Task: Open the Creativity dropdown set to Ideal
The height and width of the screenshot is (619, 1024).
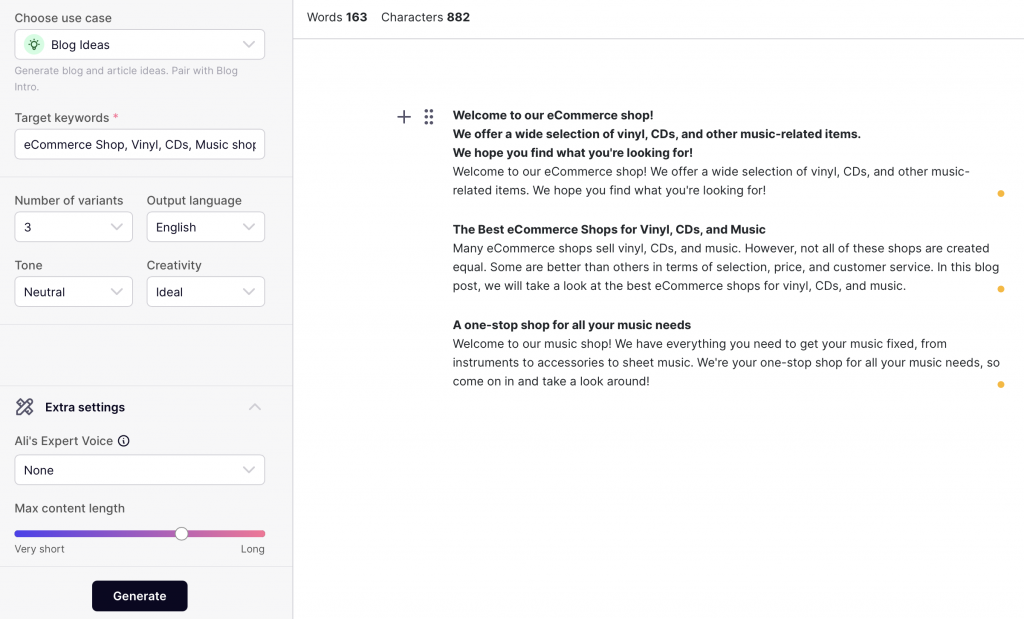Action: pos(205,292)
